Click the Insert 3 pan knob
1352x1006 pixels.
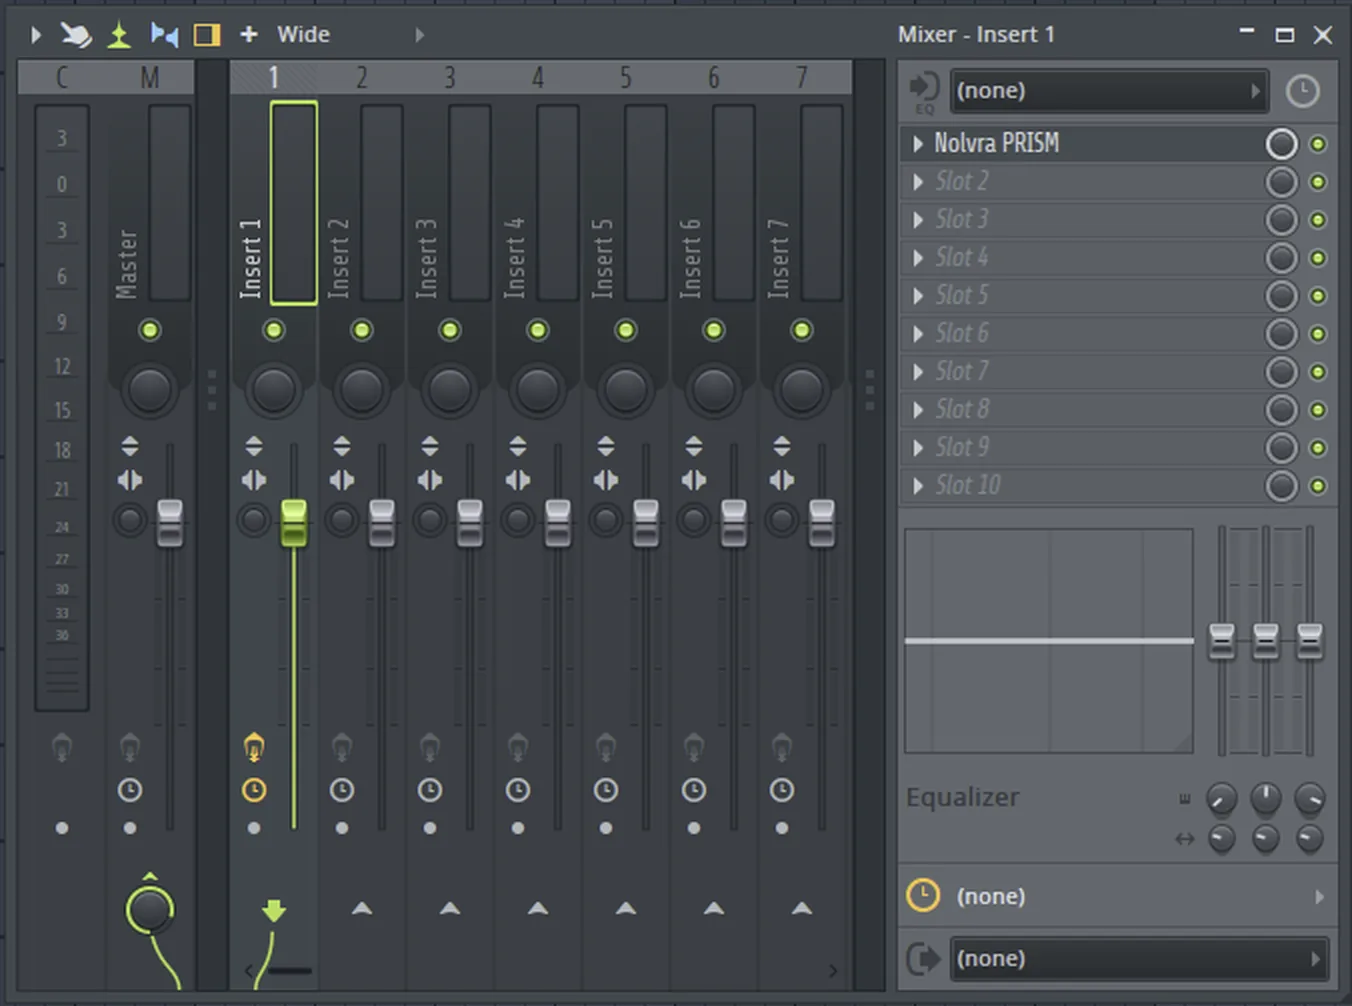(450, 390)
